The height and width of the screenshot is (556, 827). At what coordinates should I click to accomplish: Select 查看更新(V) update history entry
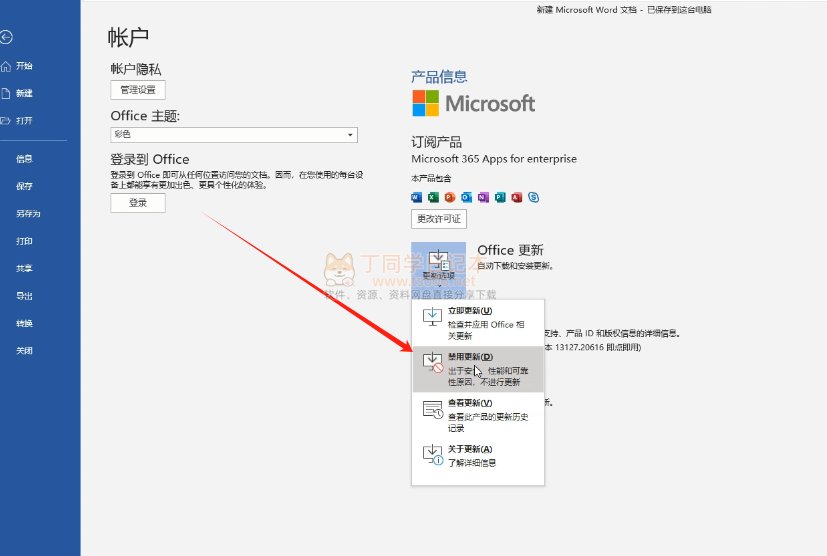(x=478, y=415)
